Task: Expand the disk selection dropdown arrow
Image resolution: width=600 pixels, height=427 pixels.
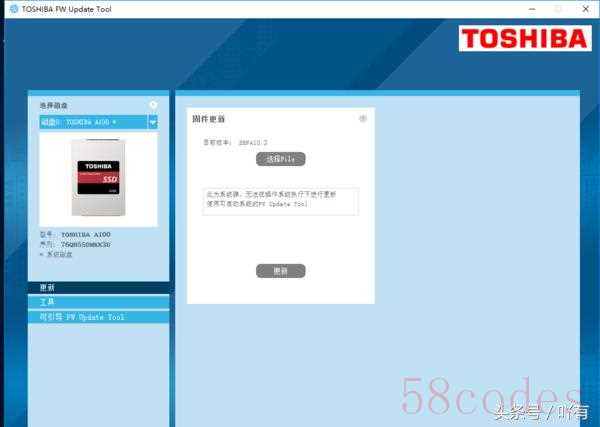Action: click(x=153, y=122)
